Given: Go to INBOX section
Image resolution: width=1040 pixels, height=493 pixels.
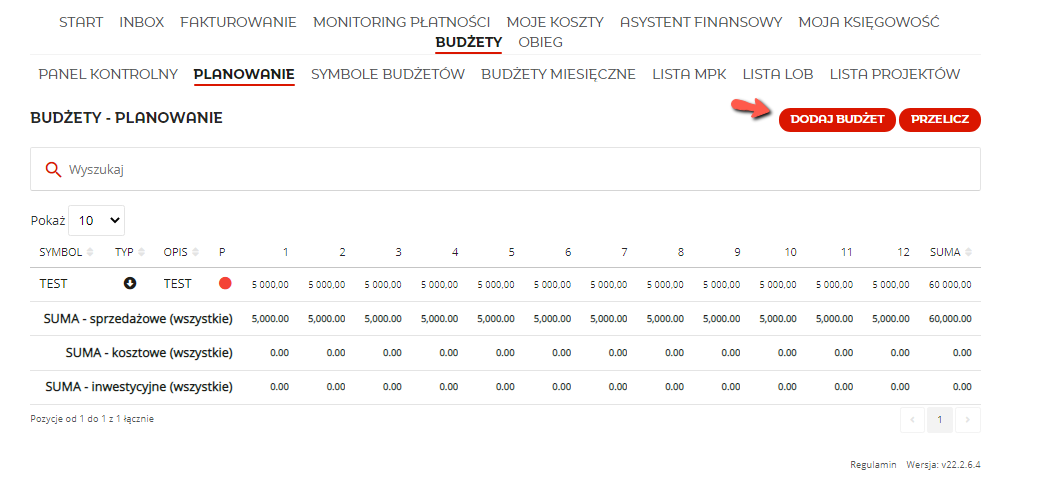Looking at the screenshot, I should 141,22.
